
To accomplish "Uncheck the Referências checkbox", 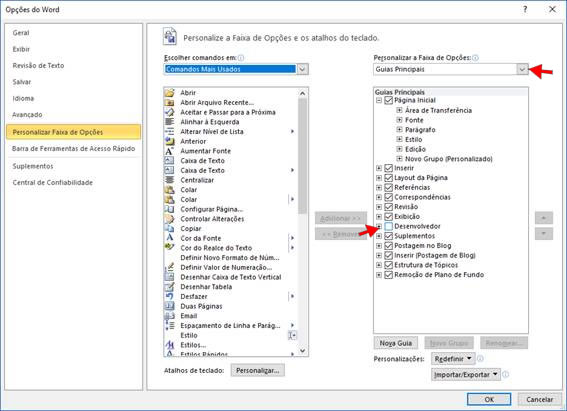I will tap(388, 188).
